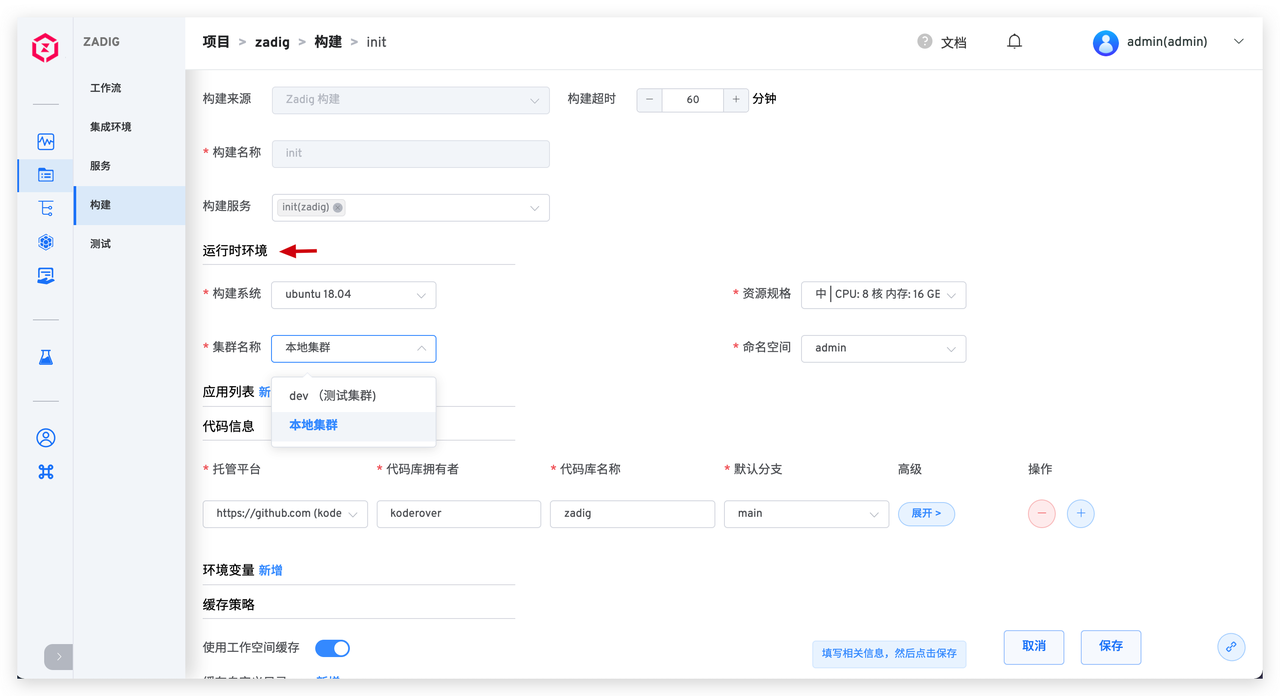1280x696 pixels.
Task: Select 本地集群 option in dropdown list
Action: pos(354,426)
